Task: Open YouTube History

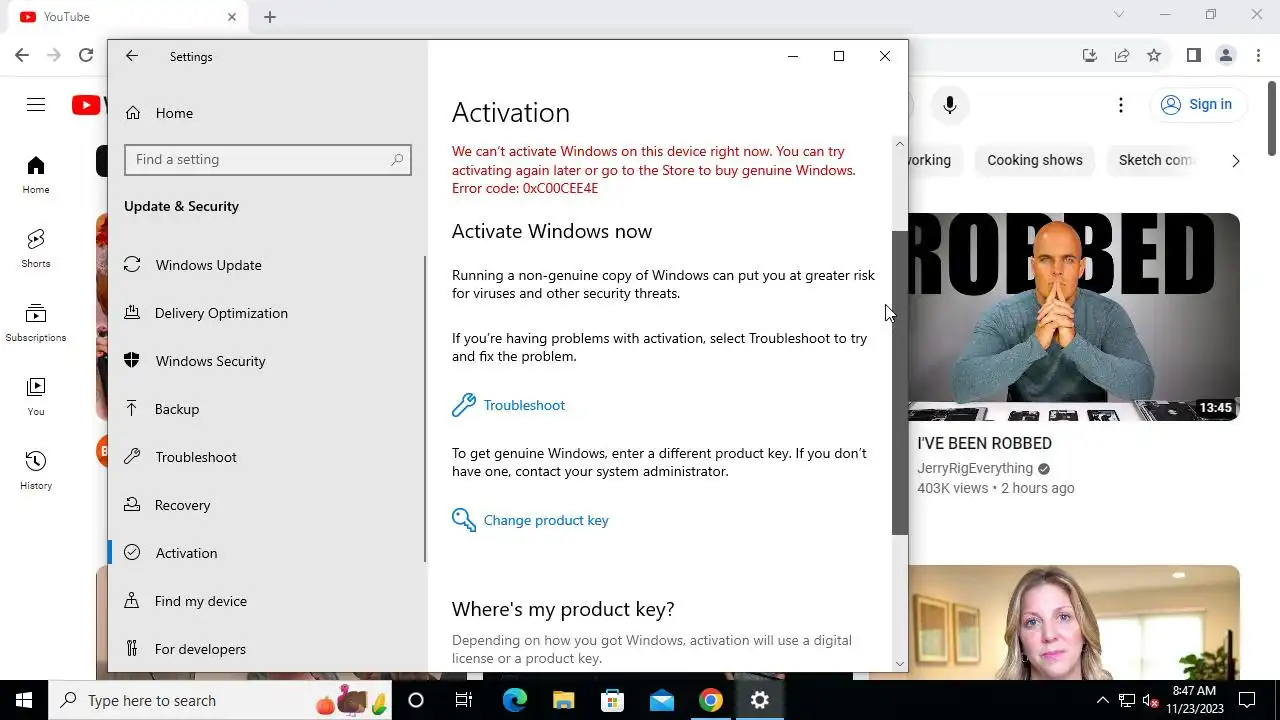Action: click(x=36, y=471)
